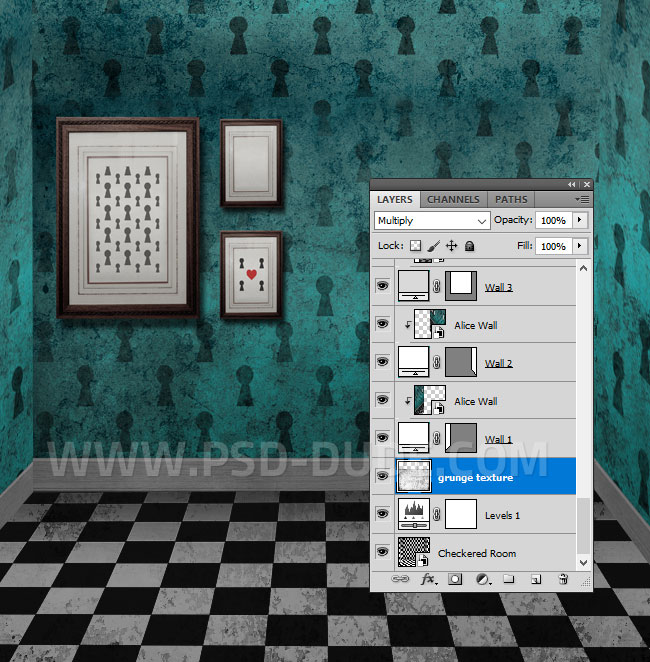Image resolution: width=650 pixels, height=662 pixels.
Task: Click the Link Layers icon
Action: point(400,579)
